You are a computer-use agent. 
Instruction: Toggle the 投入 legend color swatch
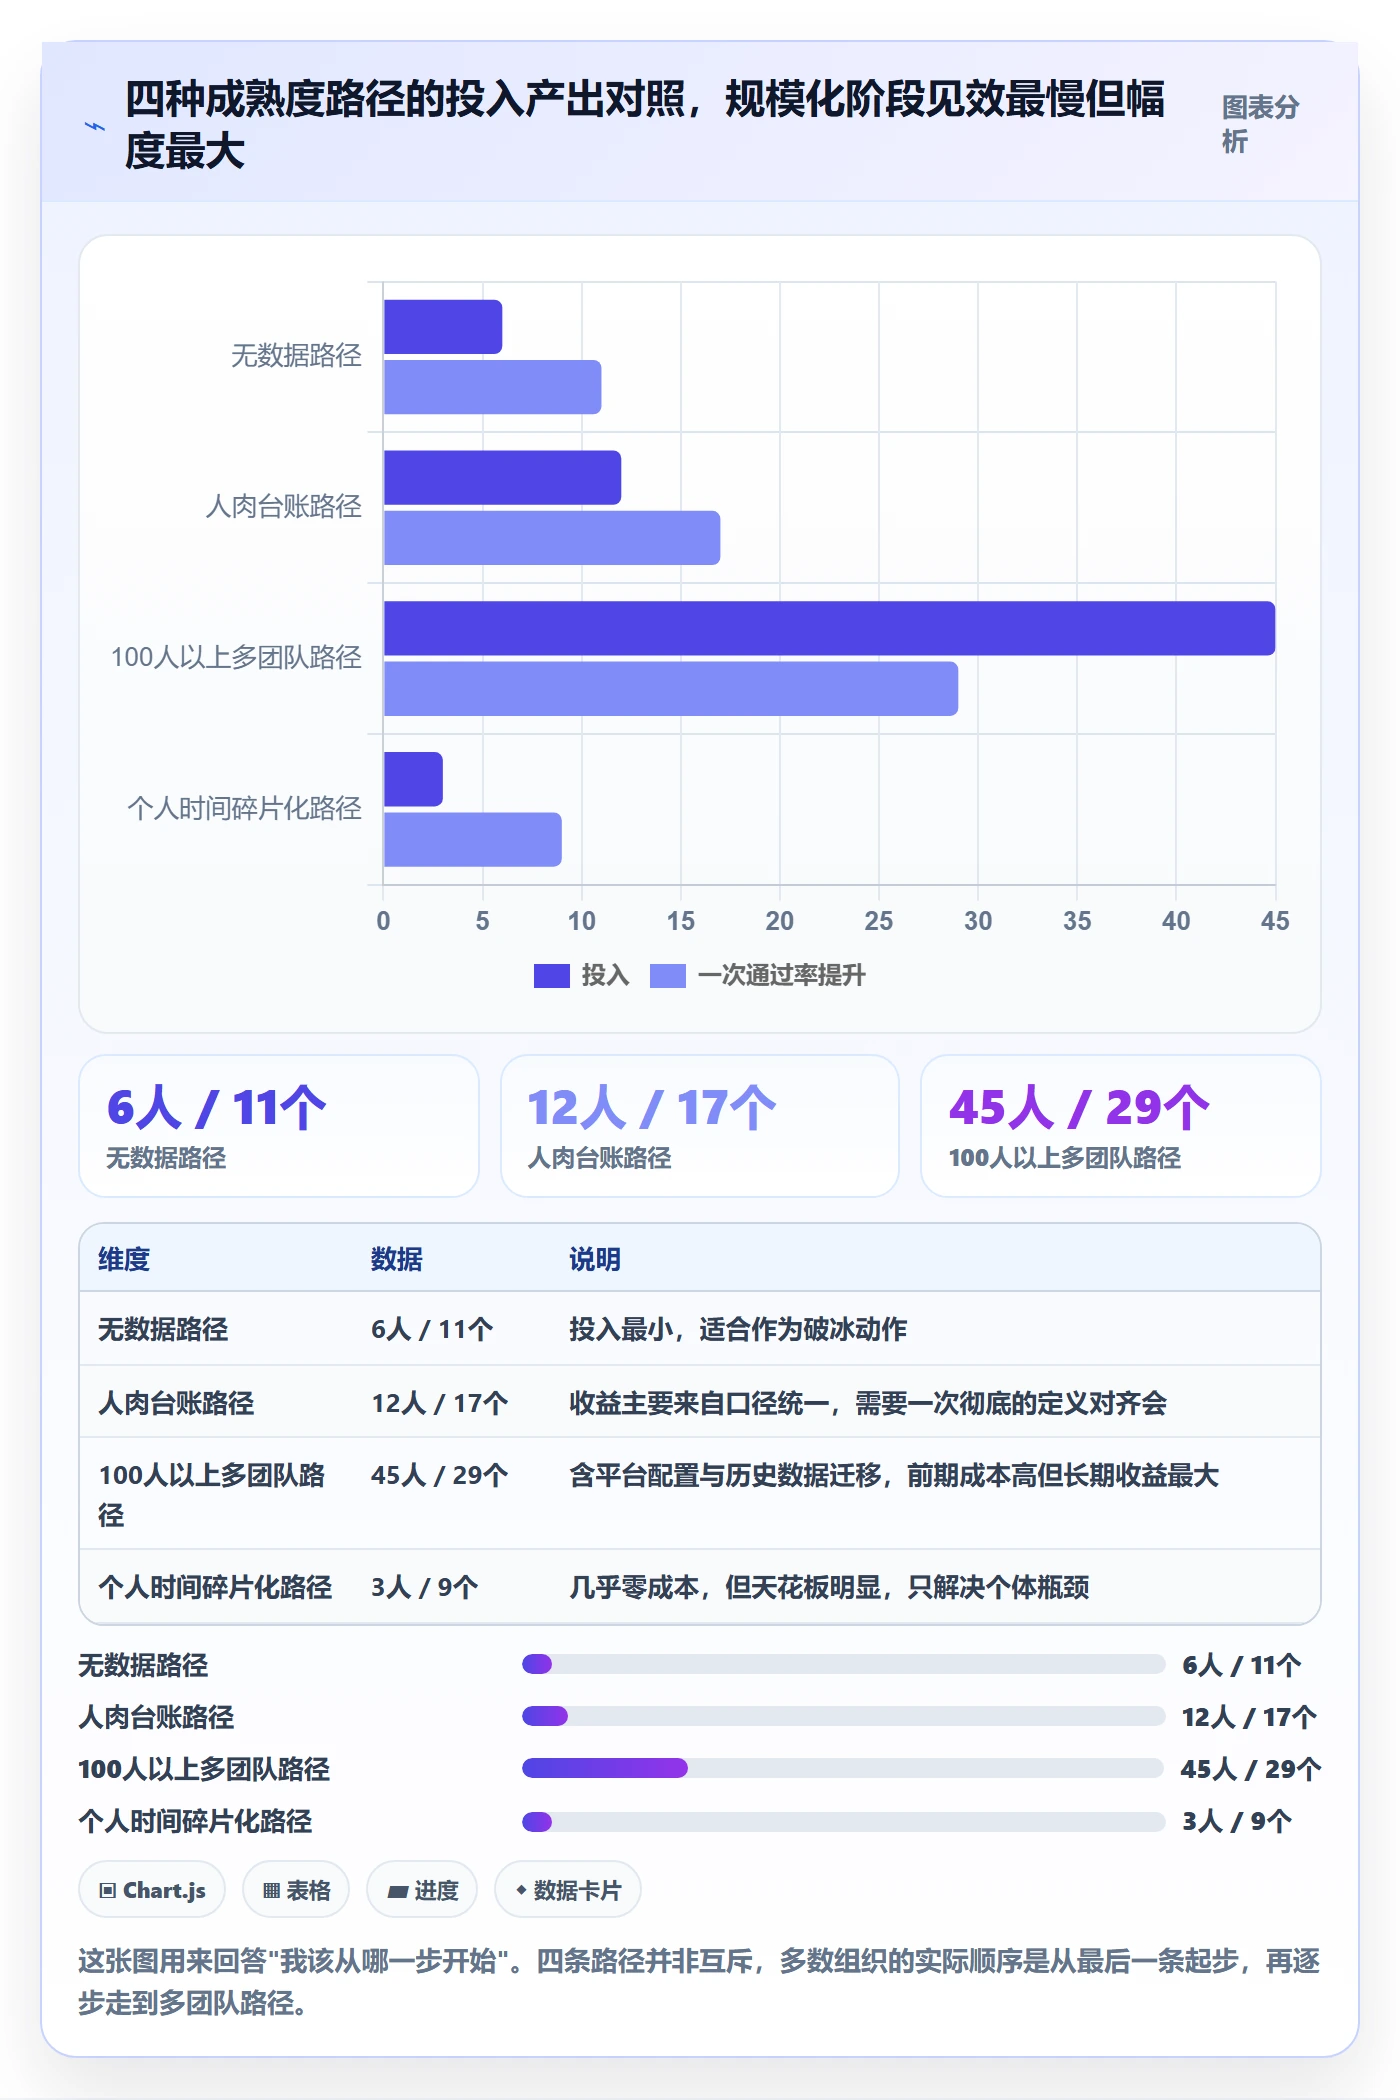(x=551, y=975)
